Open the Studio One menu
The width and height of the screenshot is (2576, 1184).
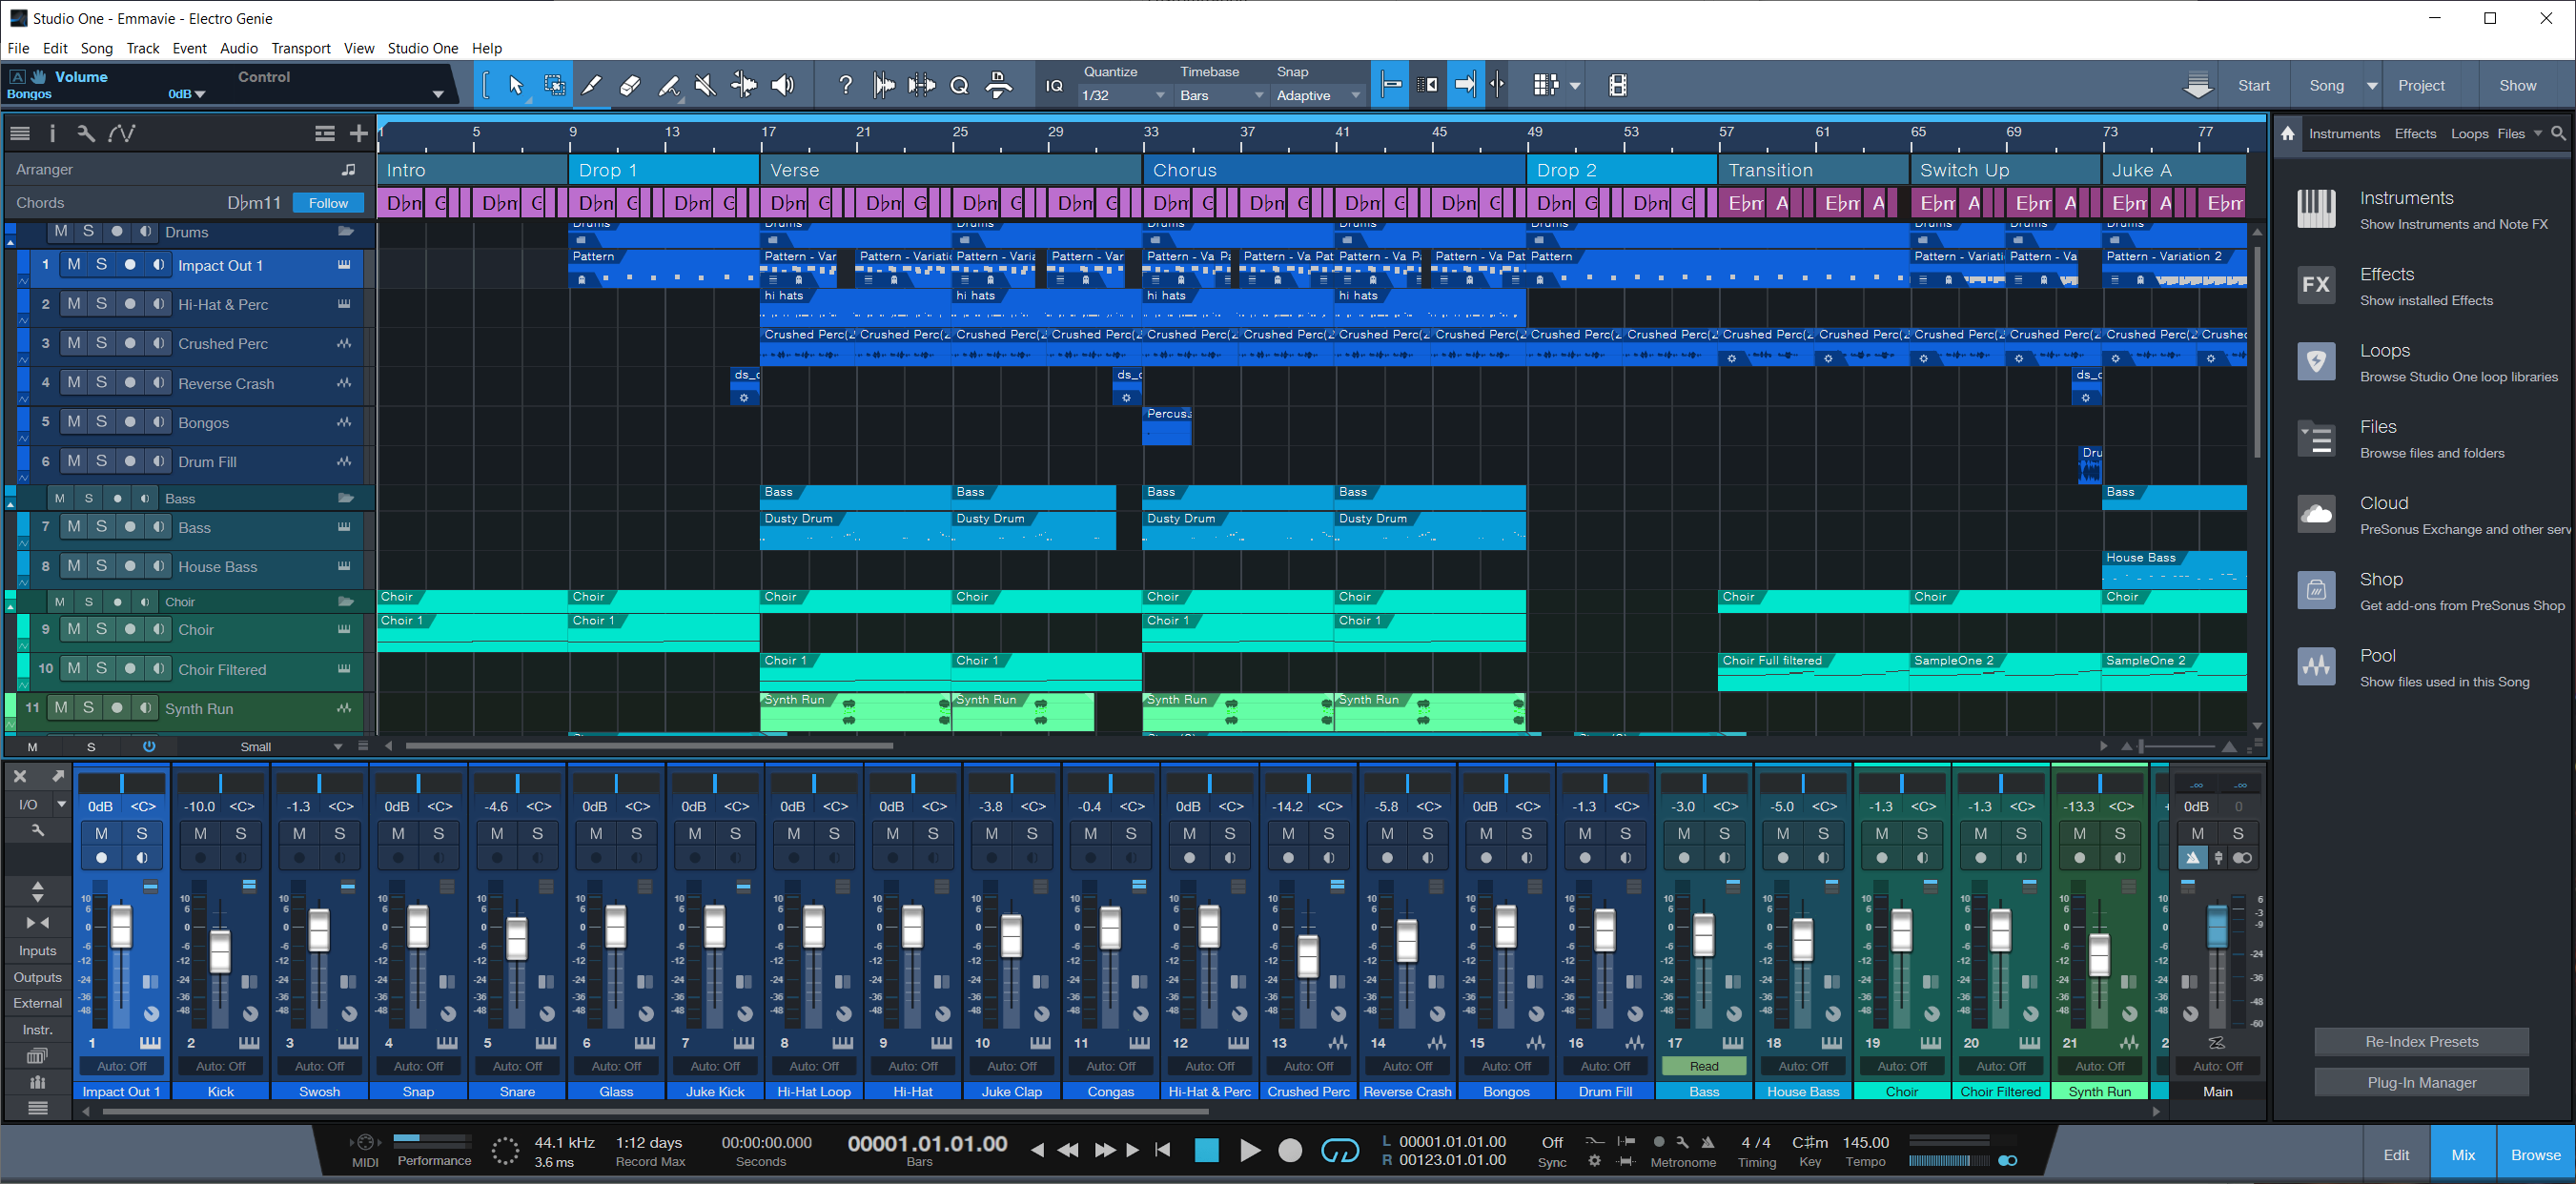click(422, 48)
